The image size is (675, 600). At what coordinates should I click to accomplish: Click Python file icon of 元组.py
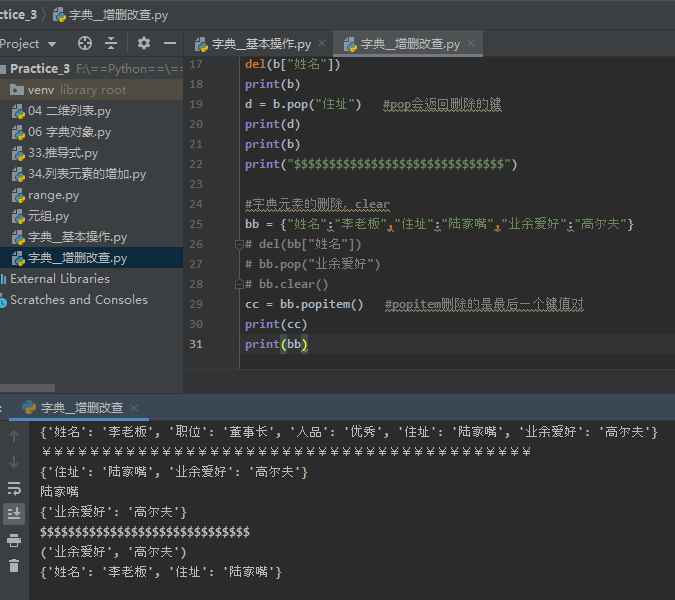[18, 216]
